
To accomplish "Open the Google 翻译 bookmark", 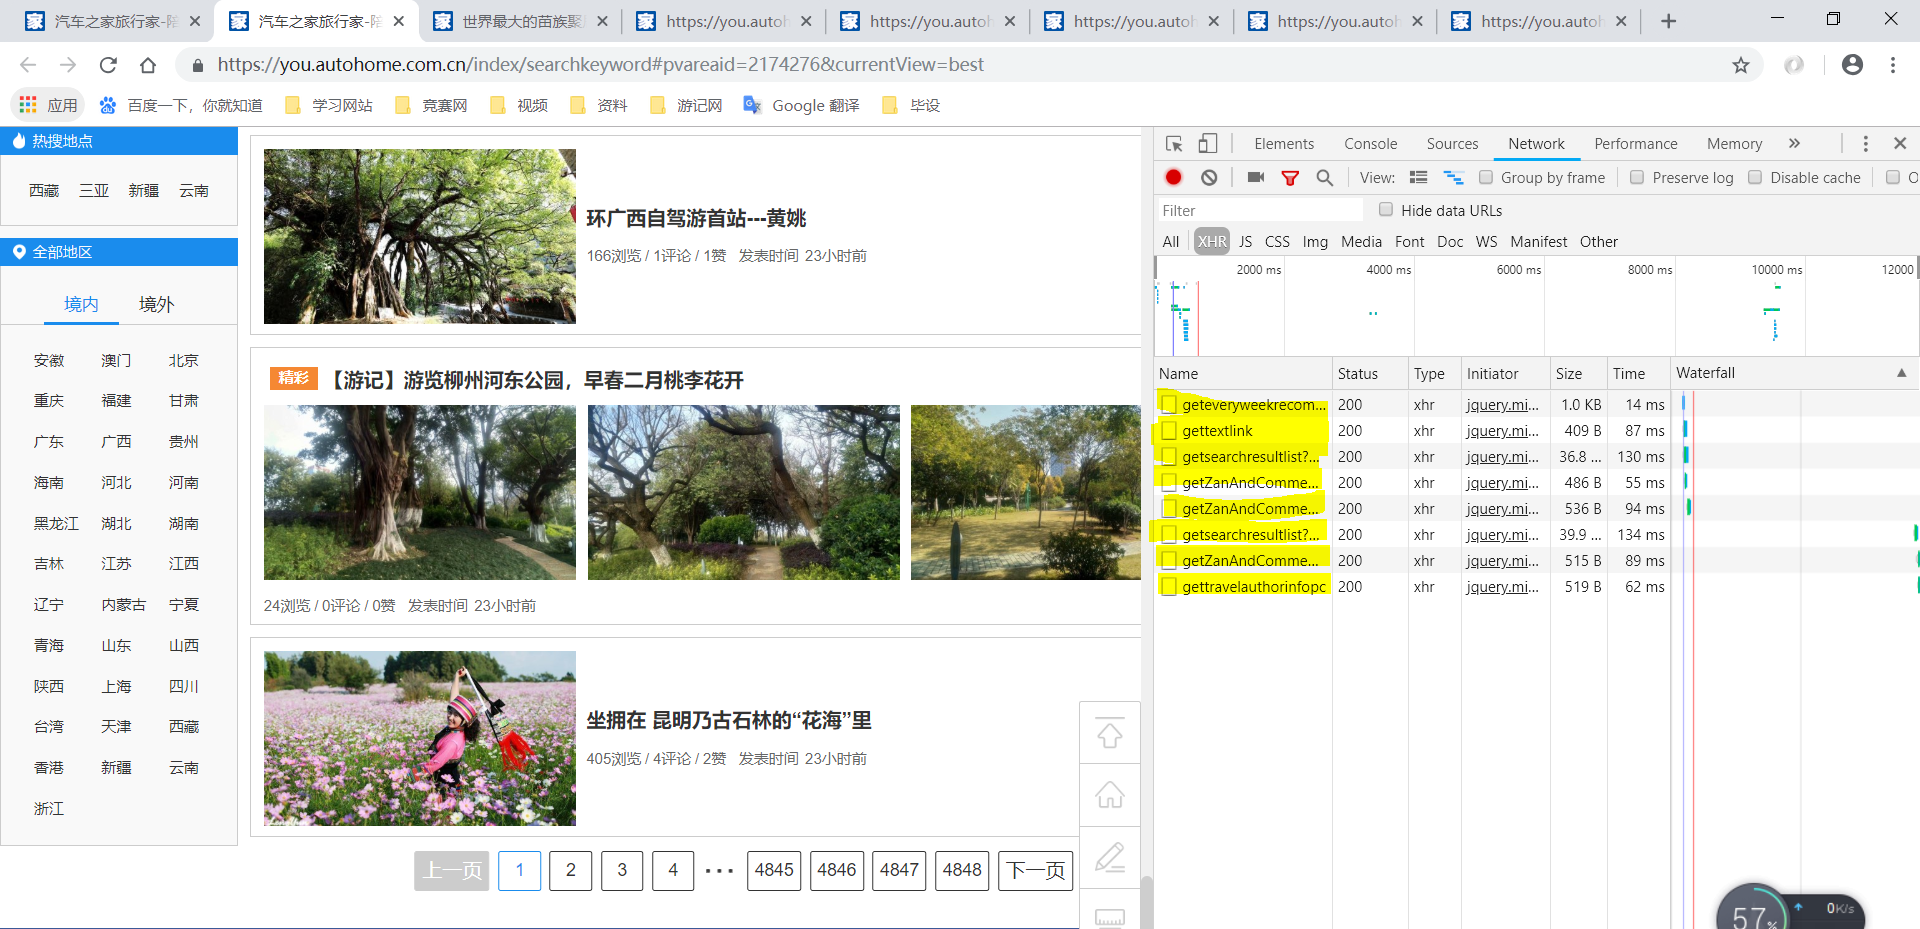I will (802, 105).
